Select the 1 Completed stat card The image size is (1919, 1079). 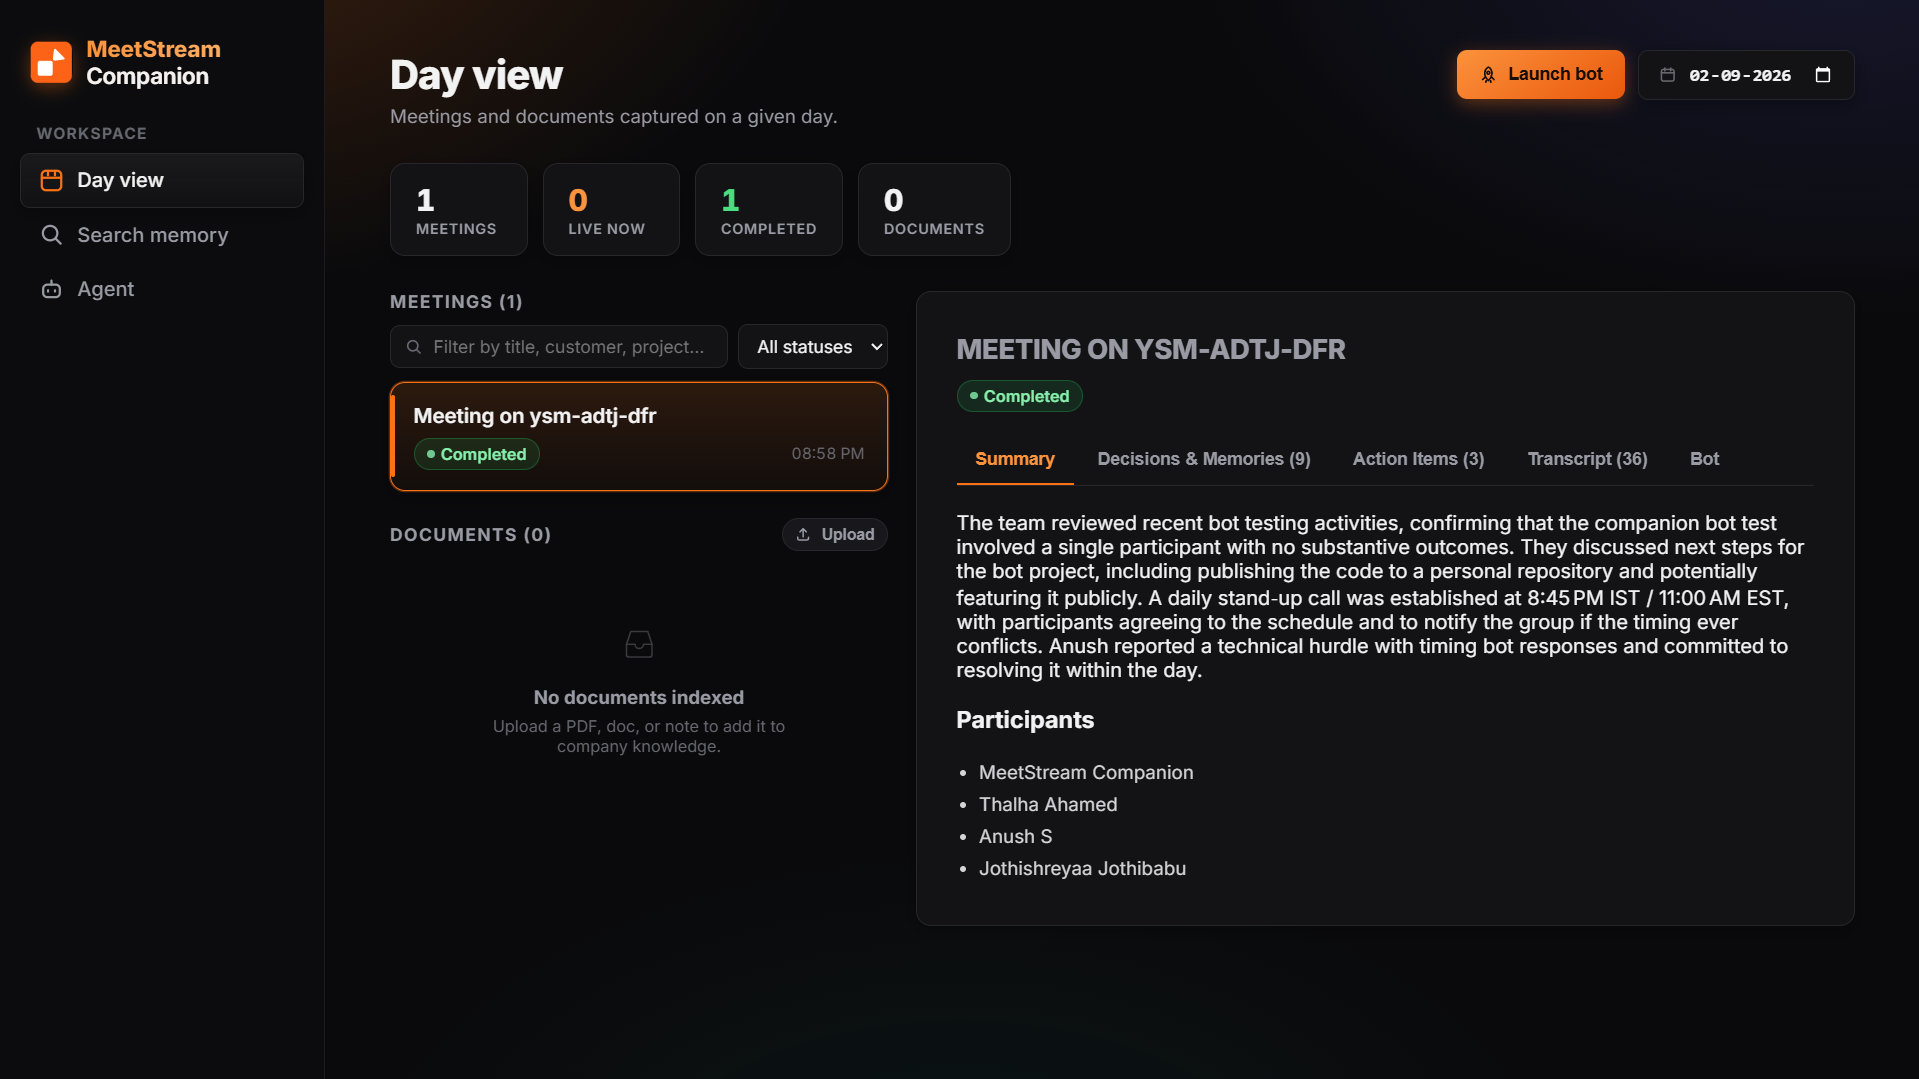point(768,210)
